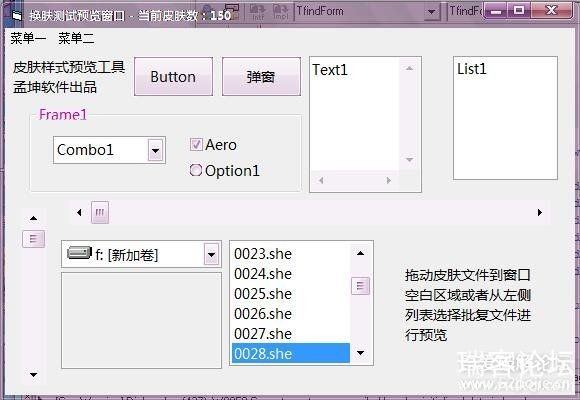This screenshot has width=580, height=400.
Task: Toggle the Aero checkbox
Action: [196, 144]
